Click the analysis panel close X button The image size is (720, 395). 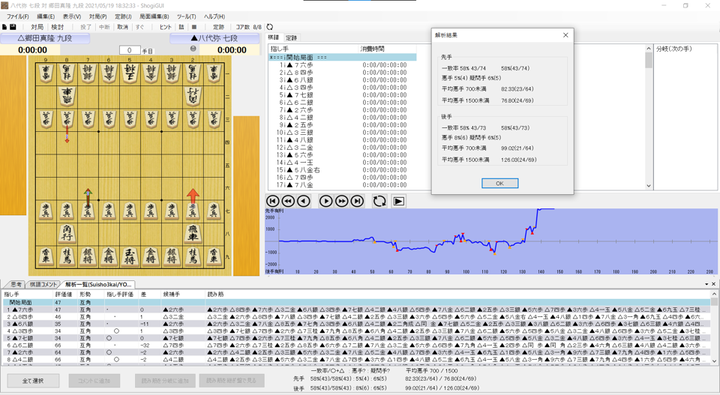point(714,284)
